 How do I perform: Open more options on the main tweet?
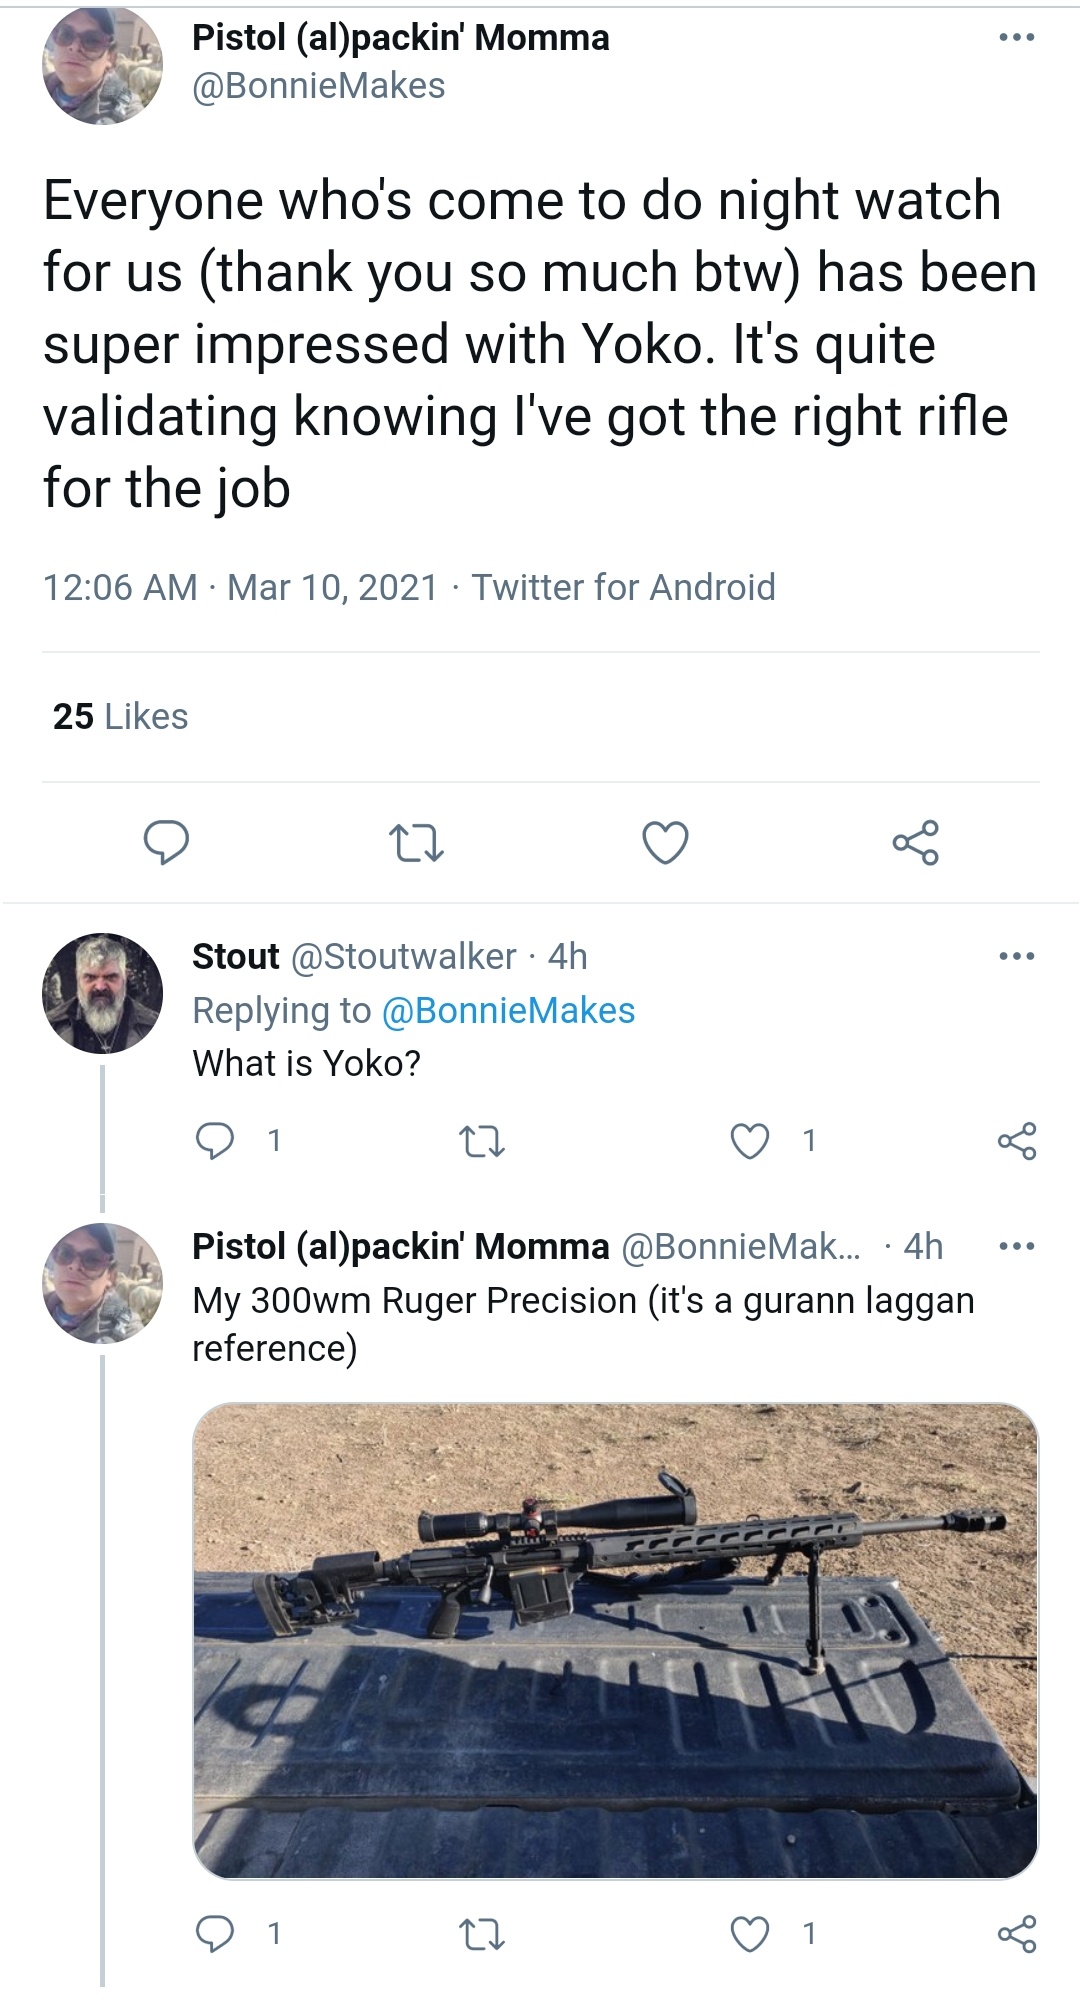1017,38
